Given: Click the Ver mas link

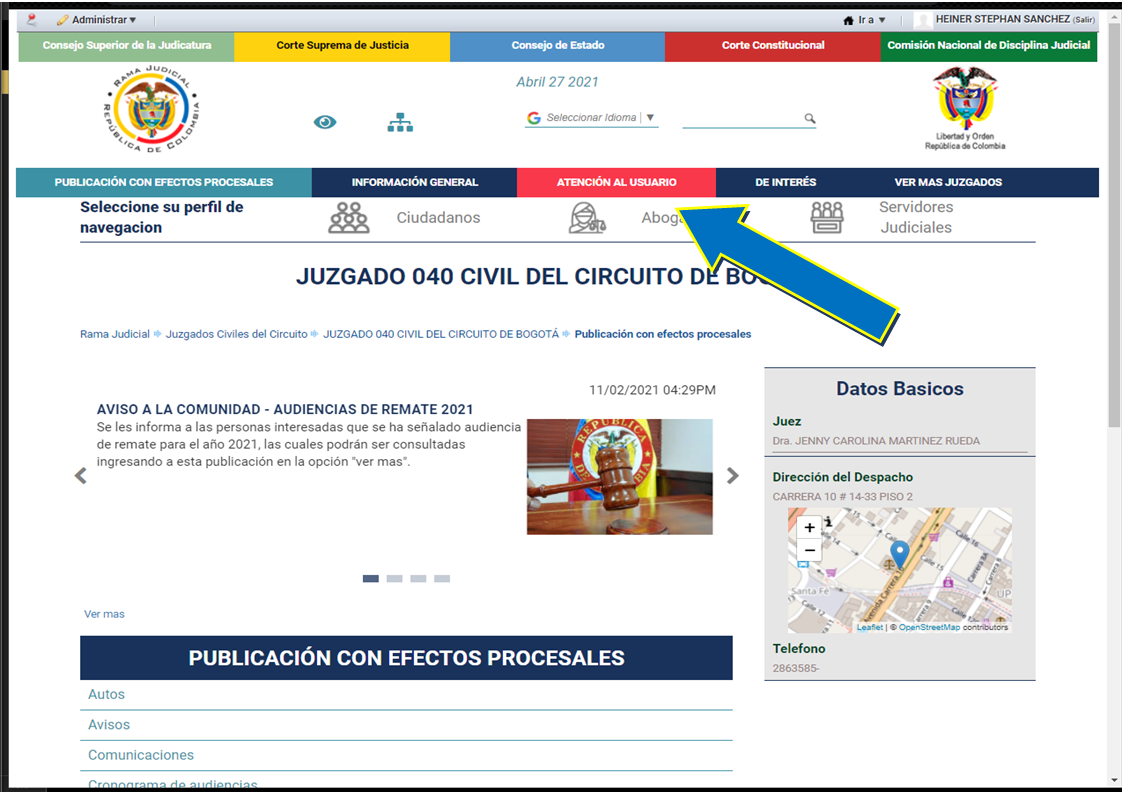Looking at the screenshot, I should (104, 614).
